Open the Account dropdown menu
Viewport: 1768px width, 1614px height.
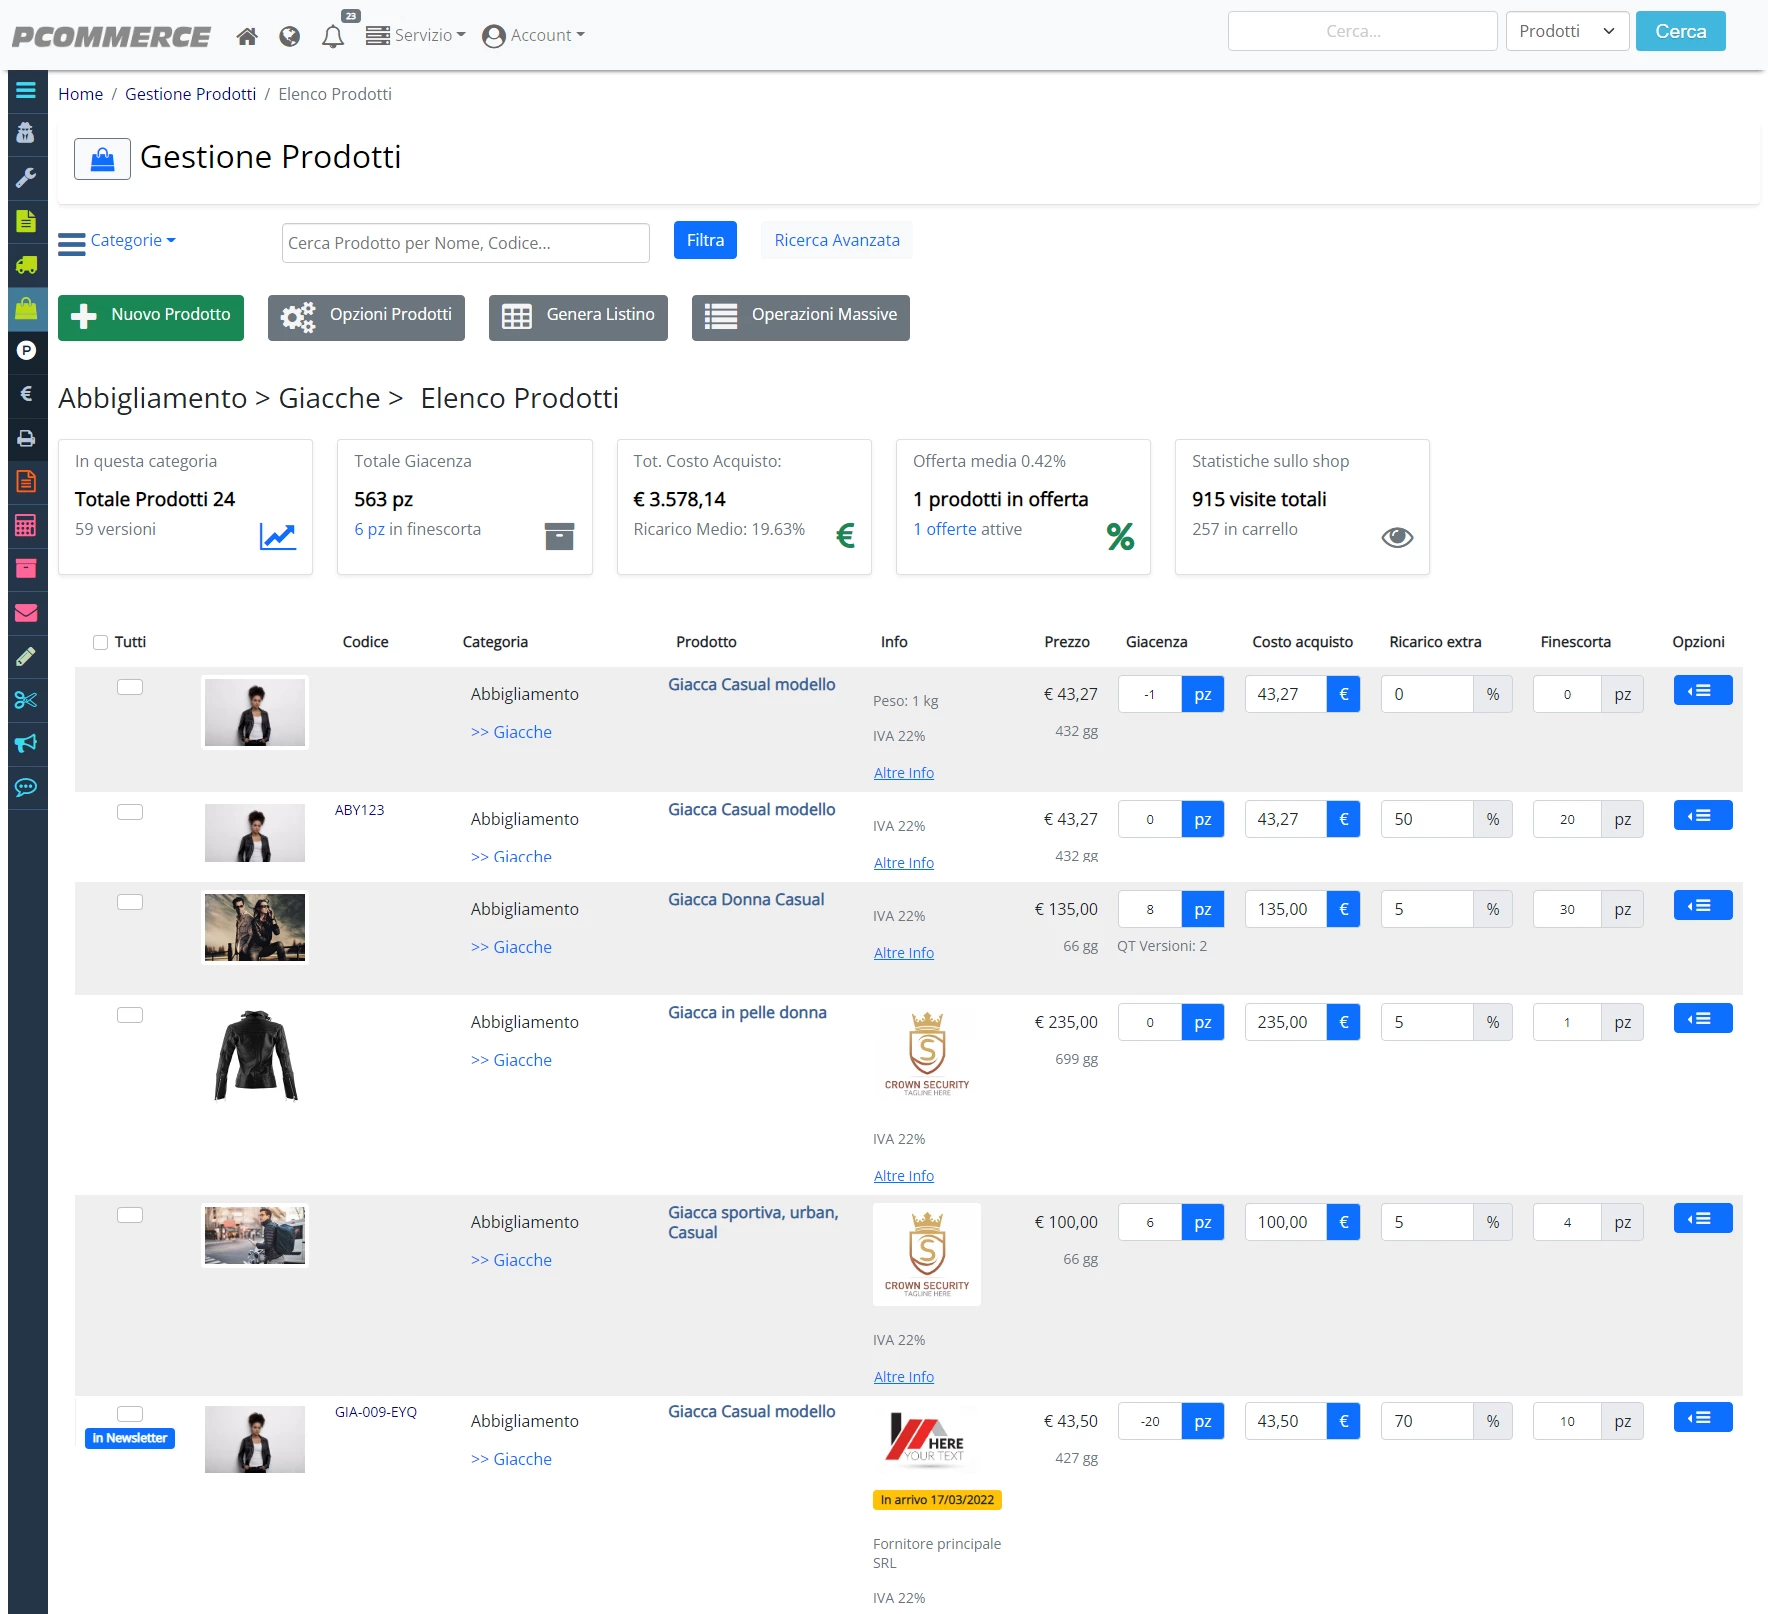click(534, 36)
